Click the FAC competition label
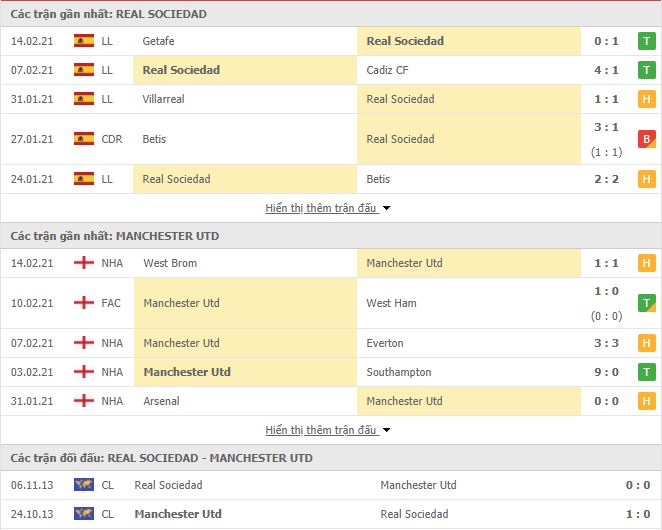This screenshot has height=530, width=662. 111,303
